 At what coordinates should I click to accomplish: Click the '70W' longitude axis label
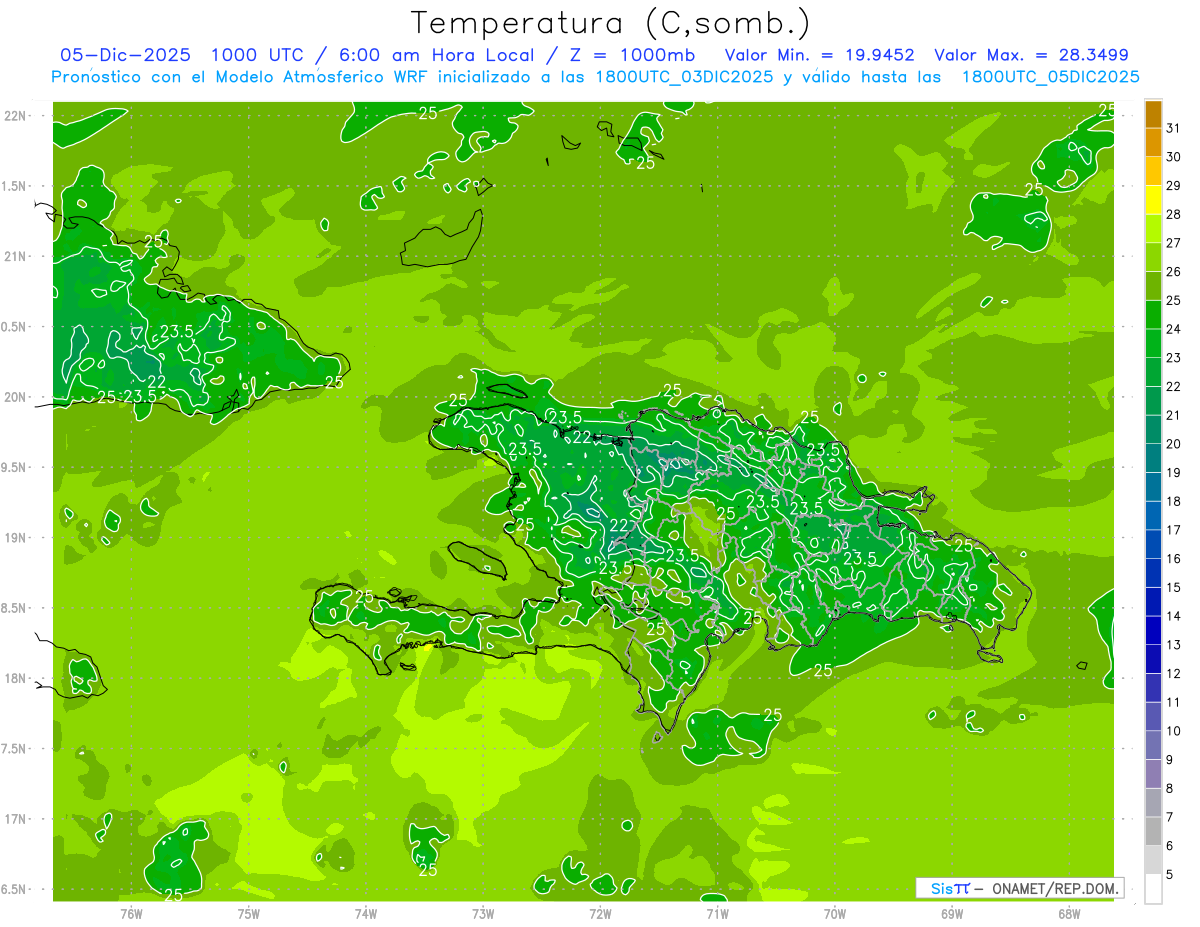(x=835, y=914)
